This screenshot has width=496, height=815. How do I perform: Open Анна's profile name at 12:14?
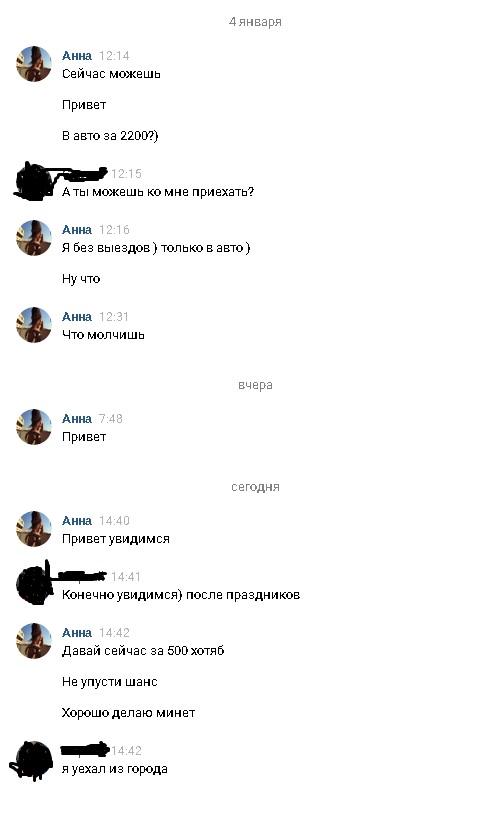click(77, 56)
